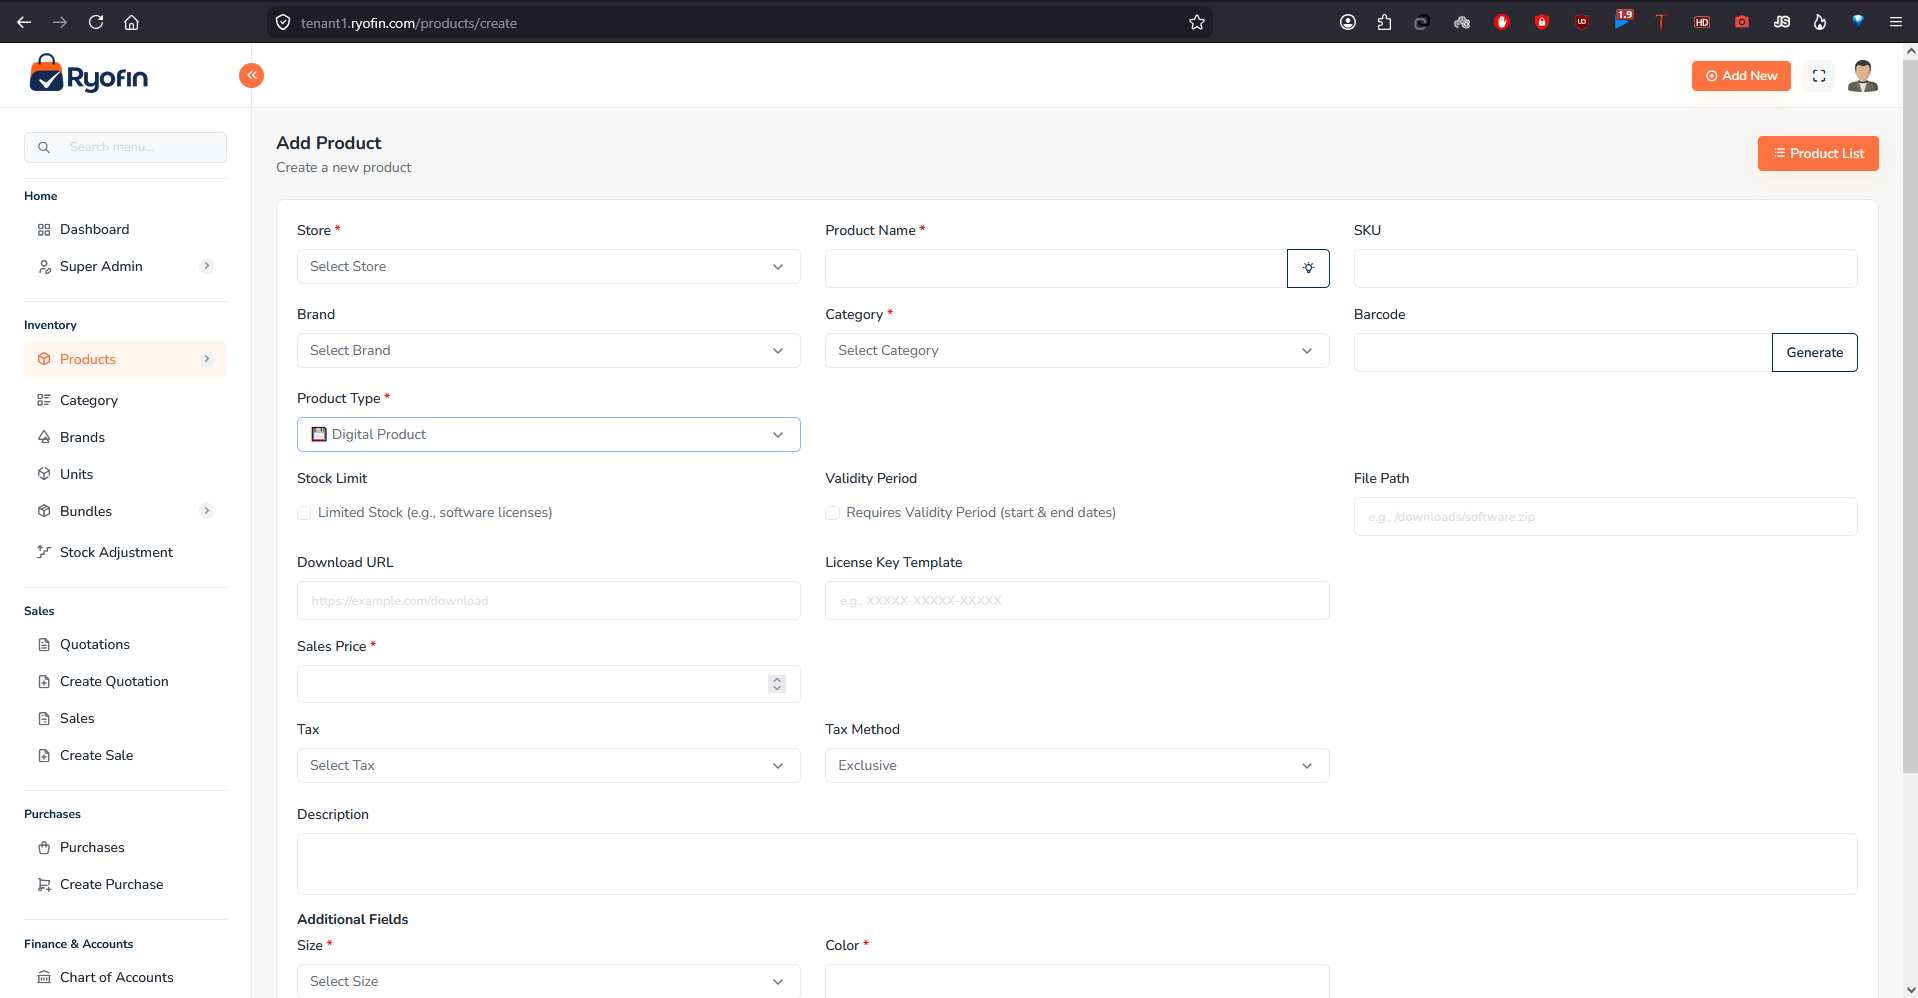Click the search magnifier icon in sidebar
Screen dimensions: 1918x998
click(x=44, y=147)
